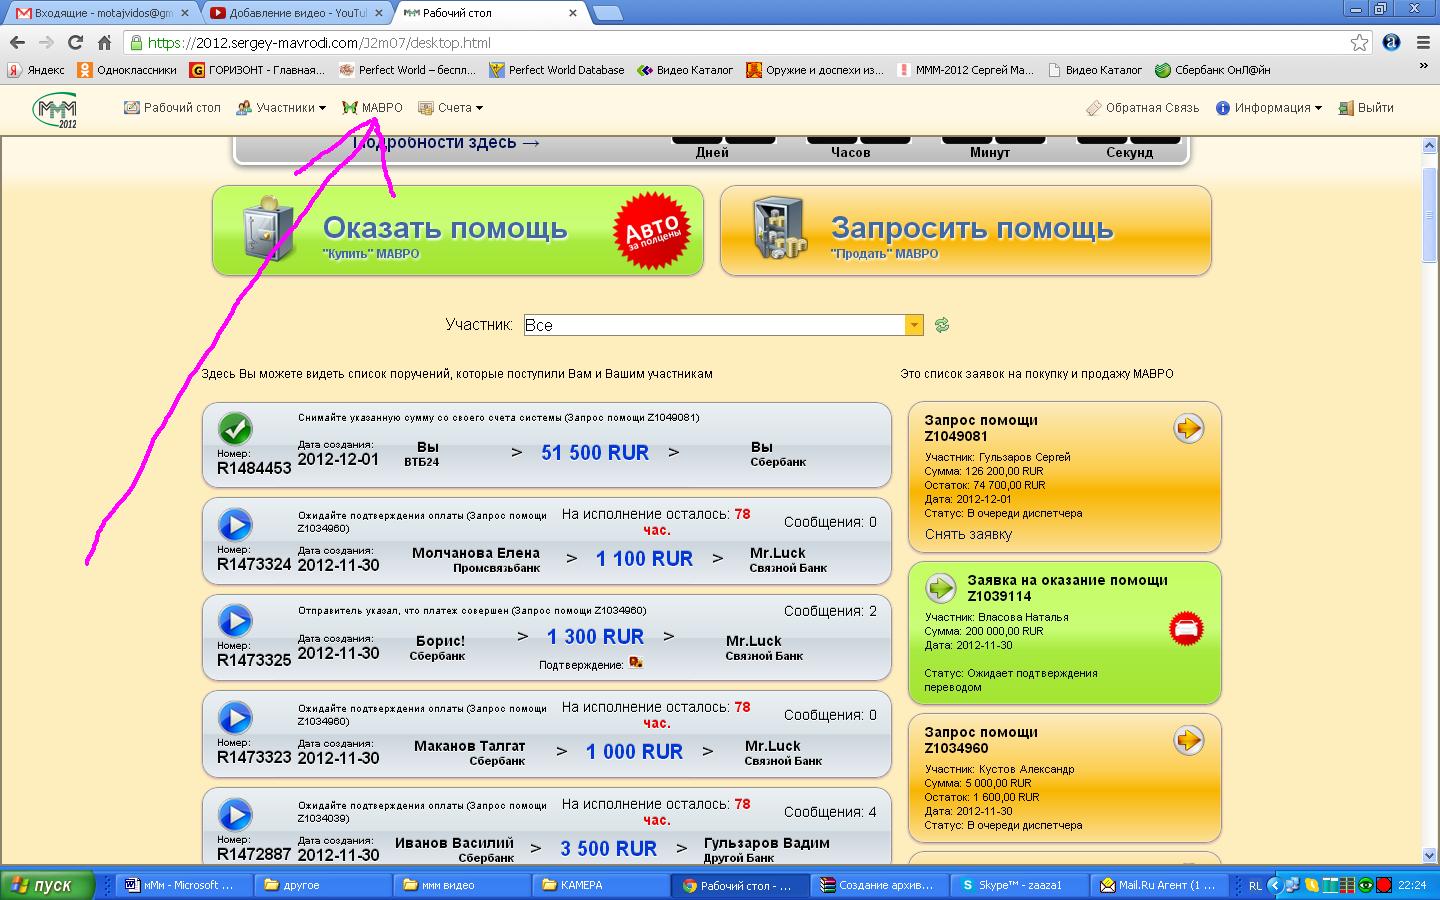This screenshot has width=1440, height=900.
Task: Click Снять заявку link on request Z1049081
Action: (x=968, y=534)
